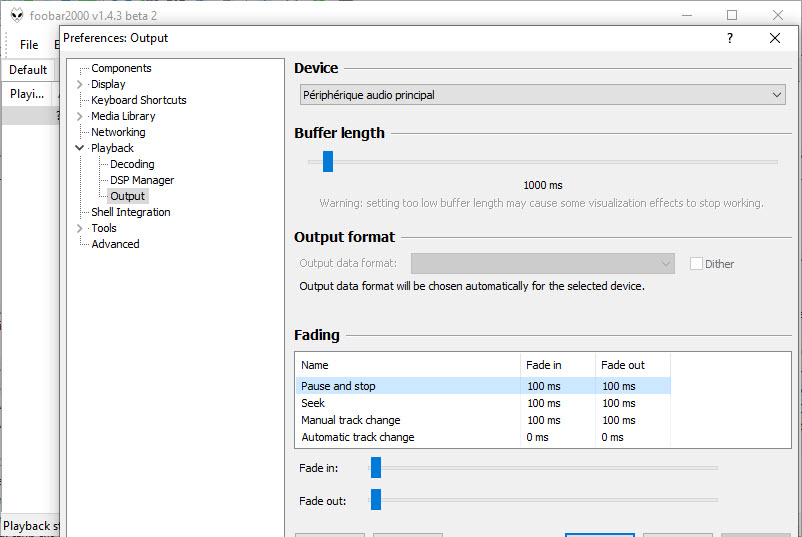Select the Playback preferences page
Screen dimensions: 802x537
pos(112,148)
